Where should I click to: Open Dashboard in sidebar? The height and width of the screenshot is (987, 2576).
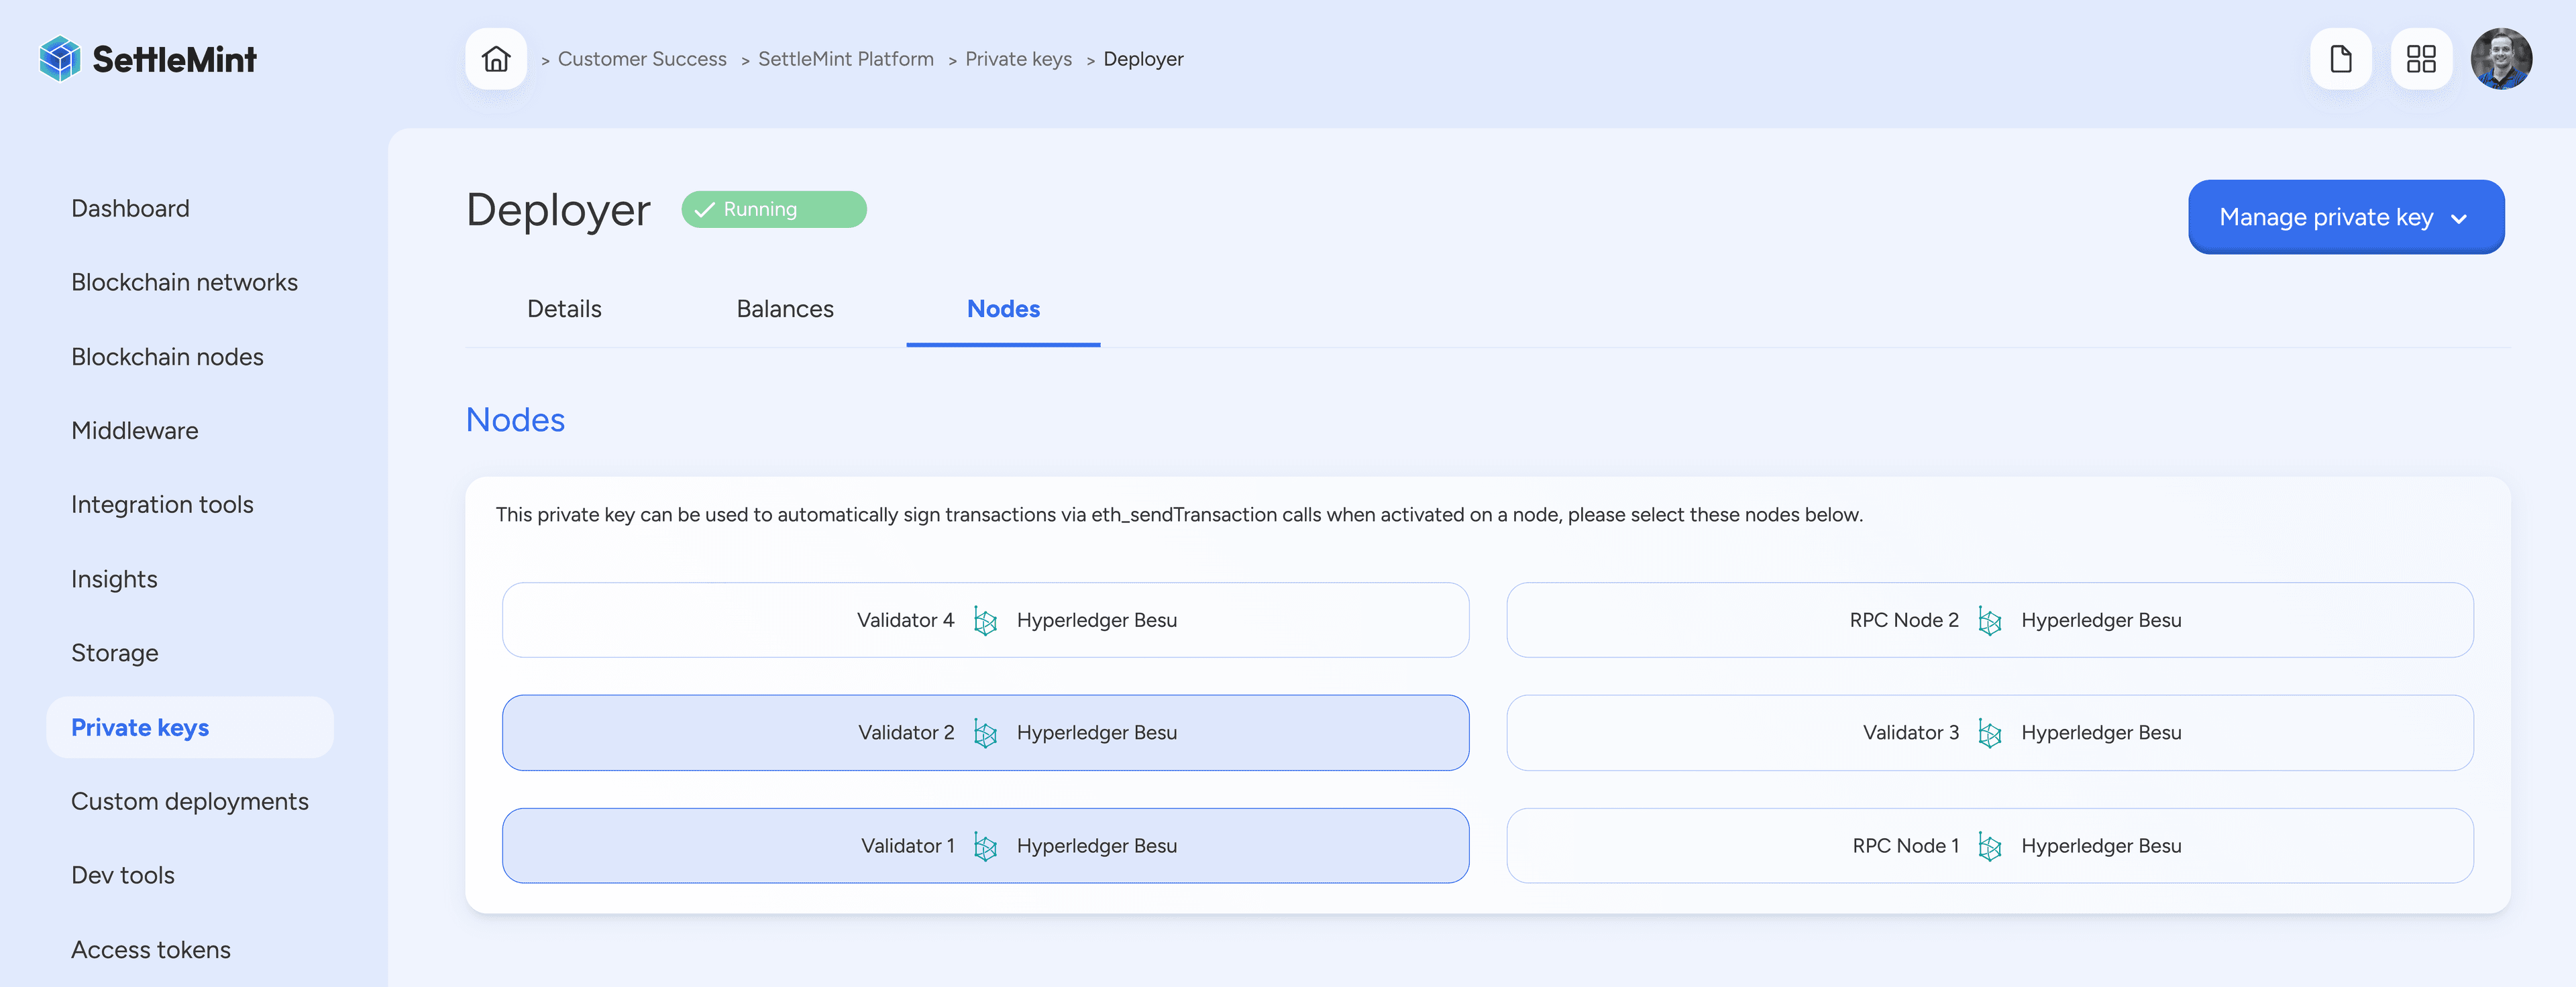pyautogui.click(x=130, y=208)
